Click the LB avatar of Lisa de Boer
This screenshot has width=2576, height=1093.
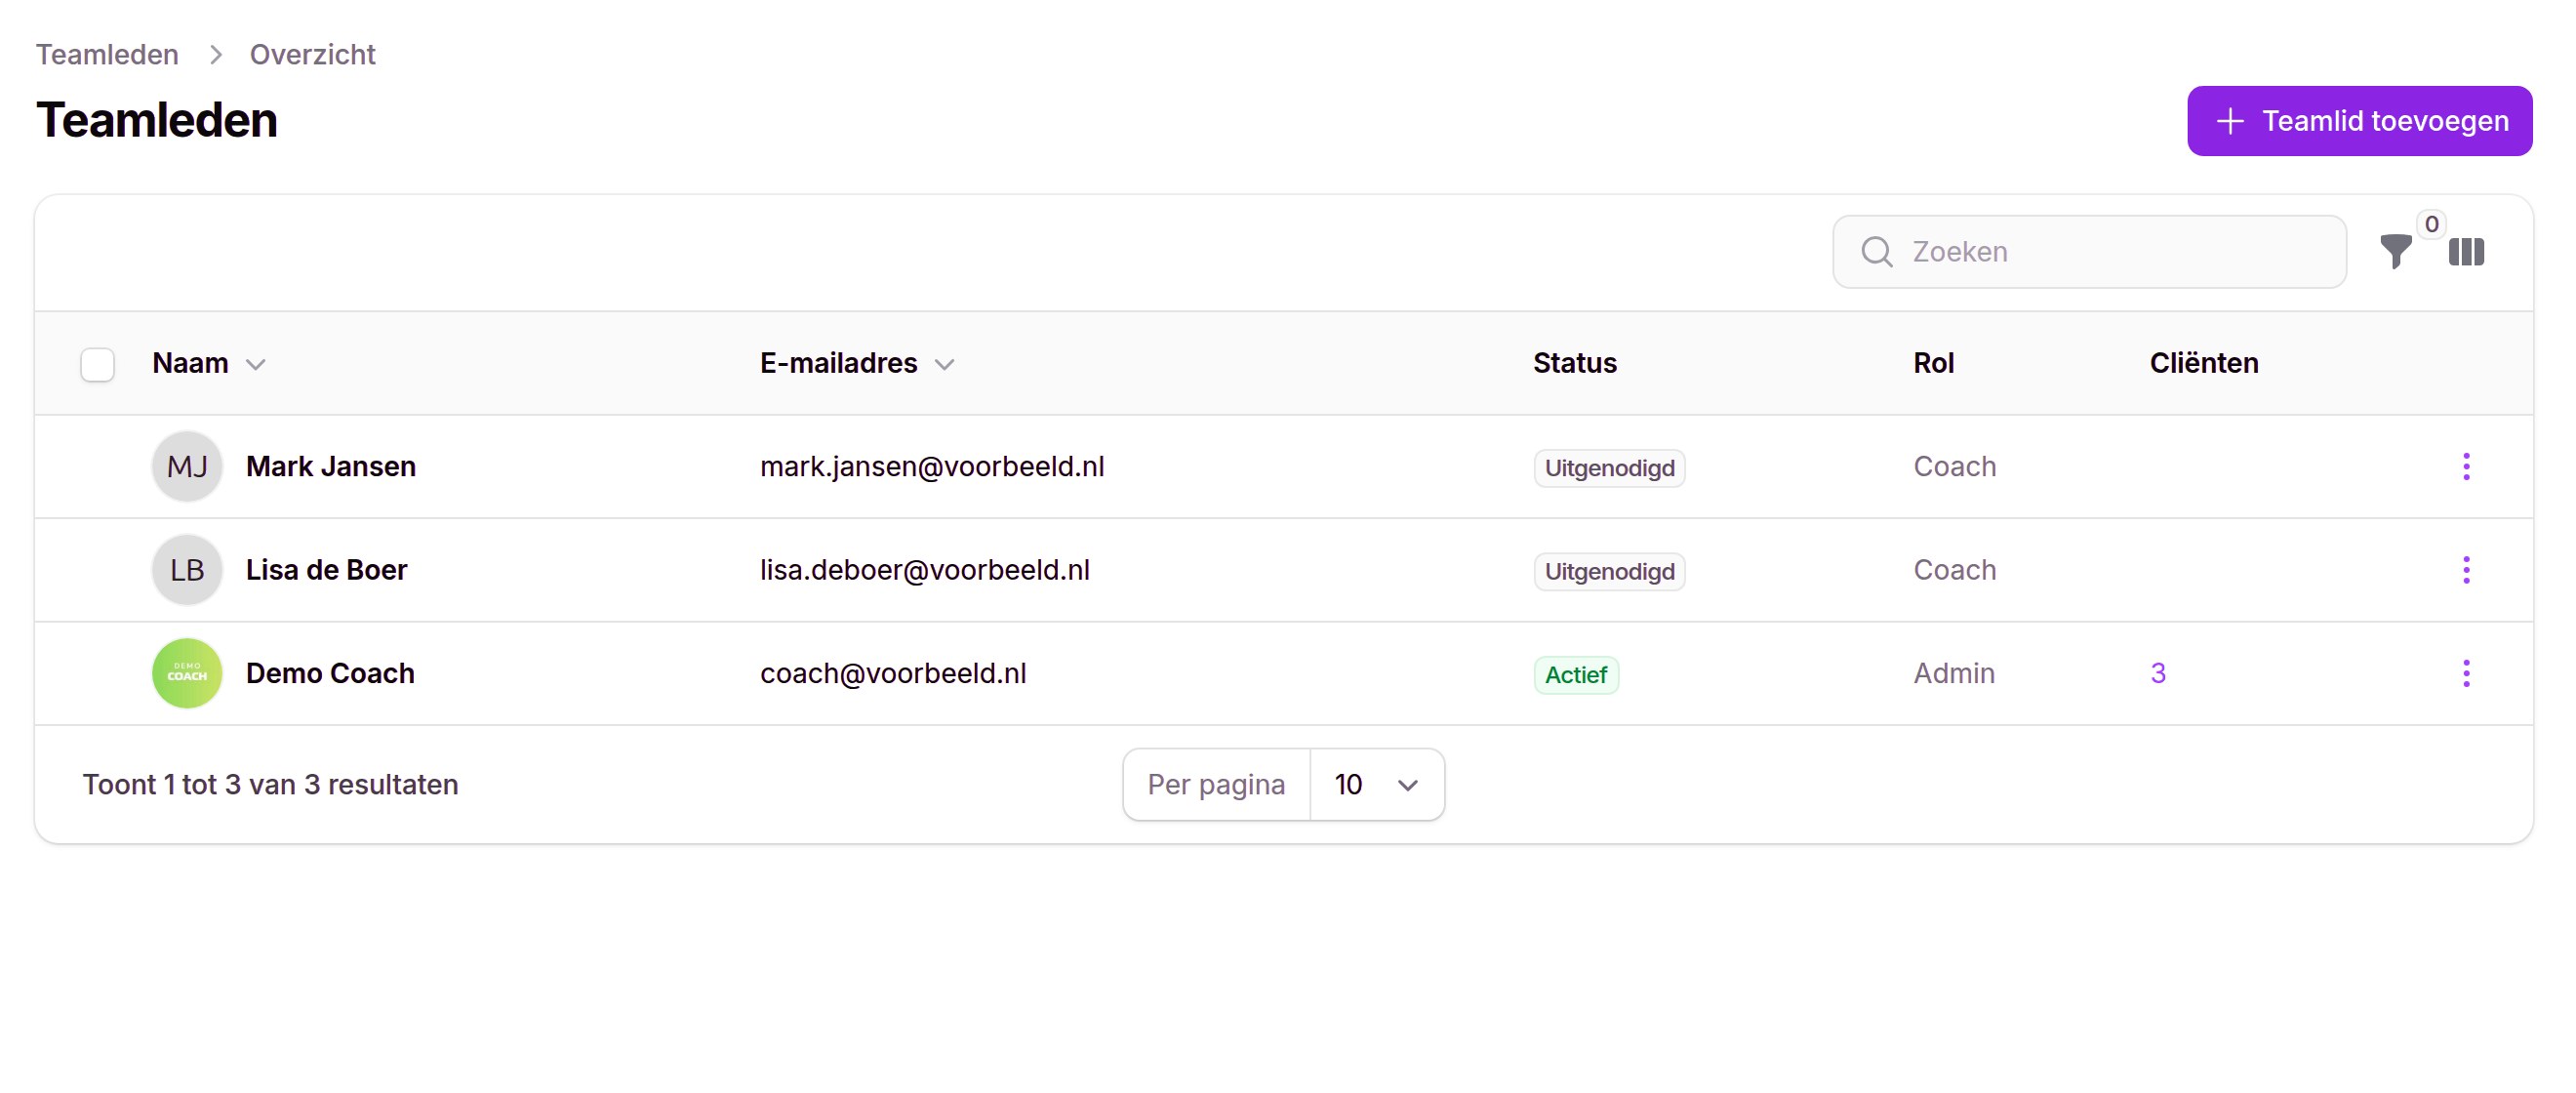point(187,570)
